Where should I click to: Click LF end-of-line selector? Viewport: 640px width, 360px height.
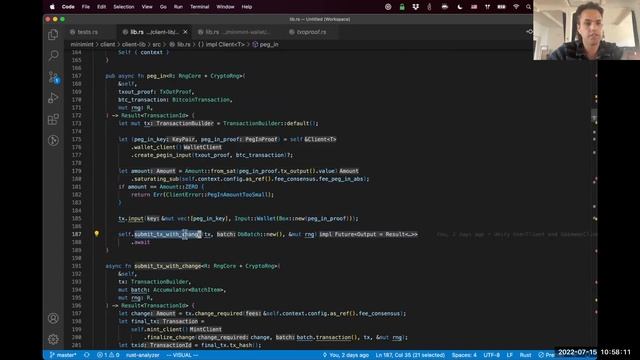click(x=510, y=355)
